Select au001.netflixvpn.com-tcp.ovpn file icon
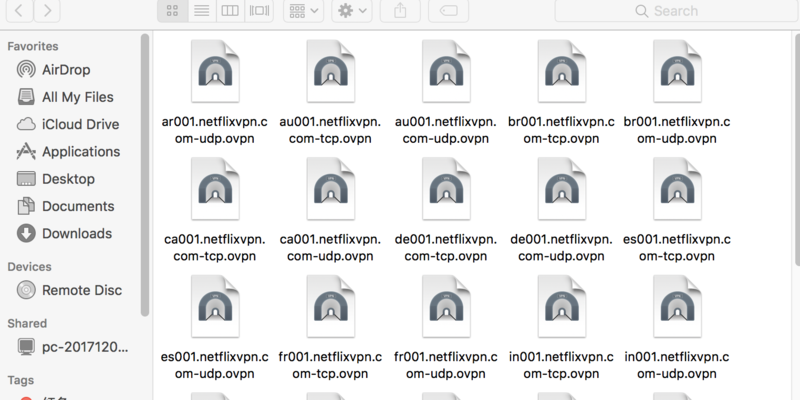The height and width of the screenshot is (400, 800). point(331,71)
